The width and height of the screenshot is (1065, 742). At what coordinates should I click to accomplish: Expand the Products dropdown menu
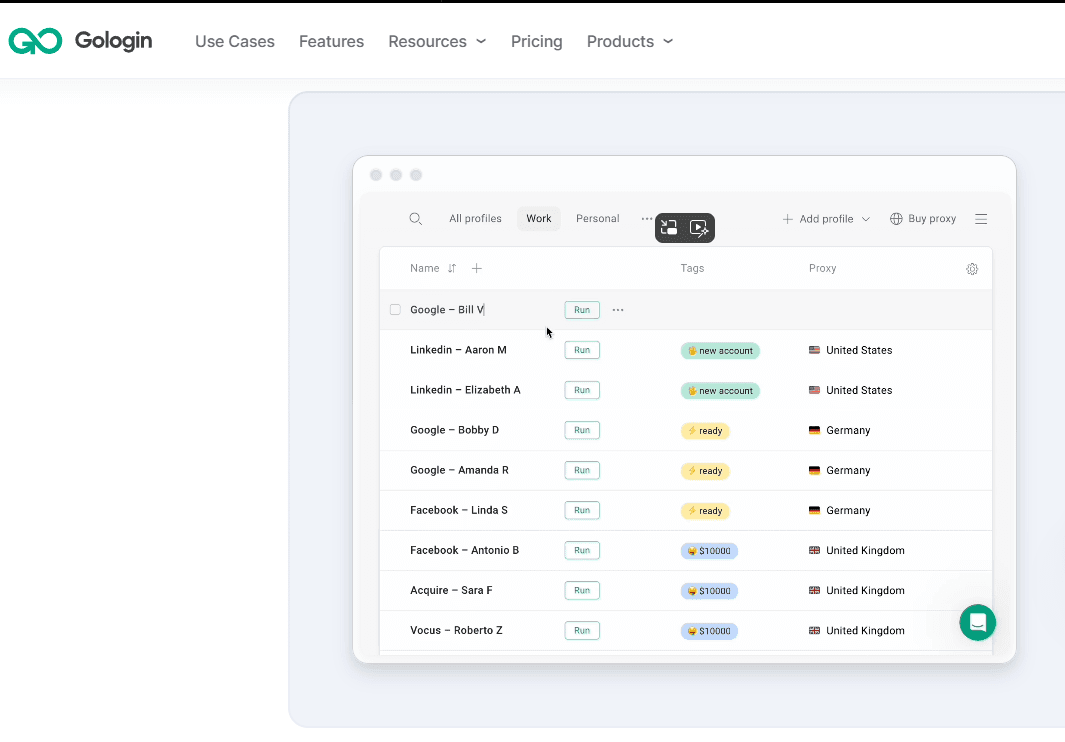coord(629,41)
